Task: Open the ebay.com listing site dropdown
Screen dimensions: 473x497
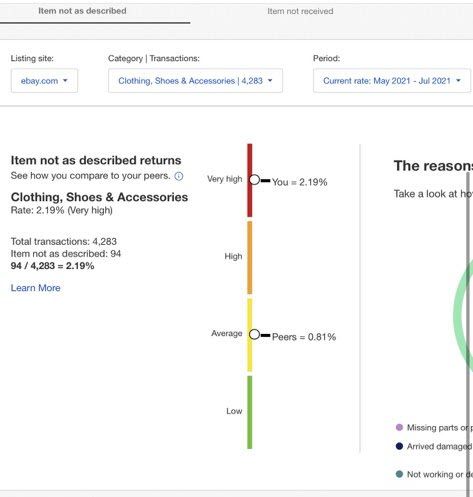Action: tap(44, 81)
